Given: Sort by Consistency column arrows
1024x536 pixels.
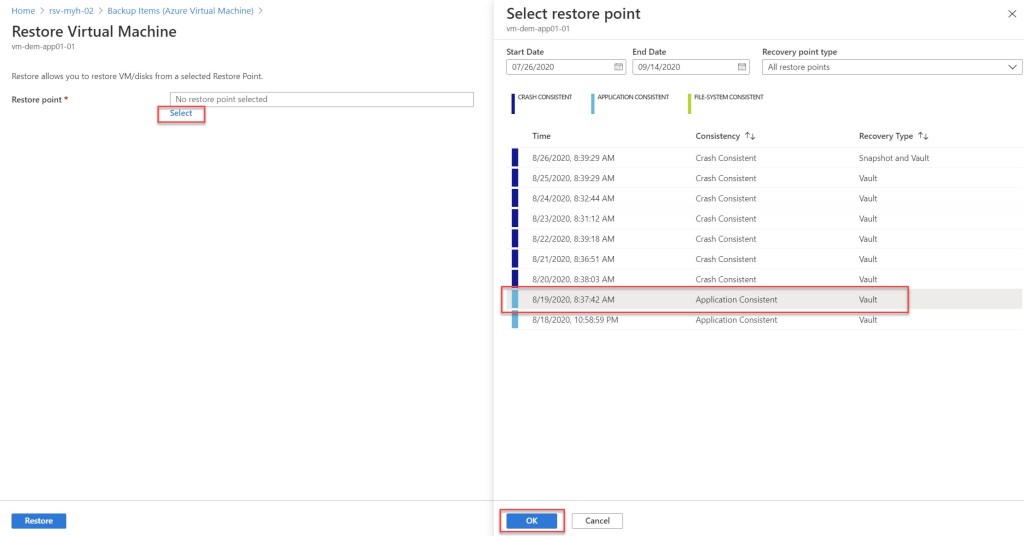Looking at the screenshot, I should 750,136.
